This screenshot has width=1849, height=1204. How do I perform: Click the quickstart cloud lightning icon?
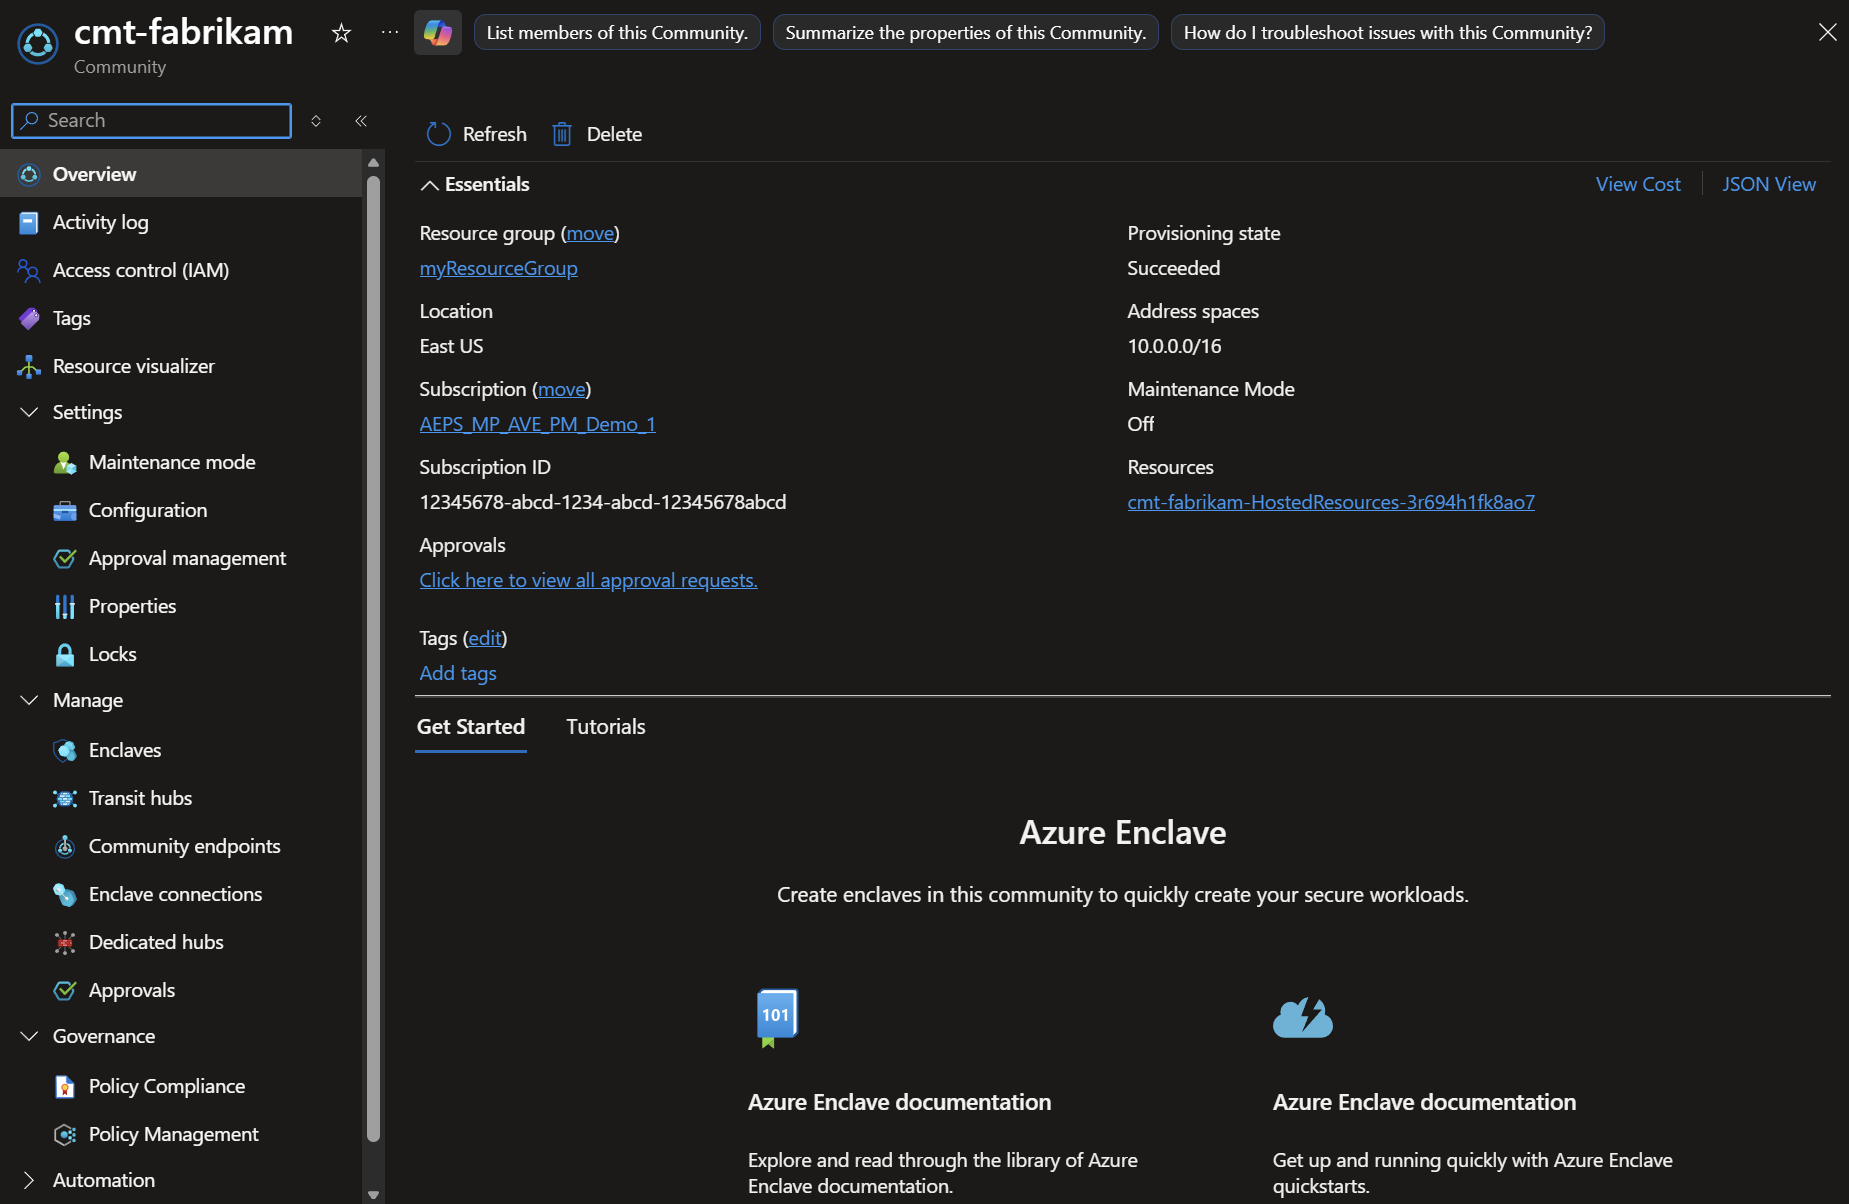click(1303, 1018)
